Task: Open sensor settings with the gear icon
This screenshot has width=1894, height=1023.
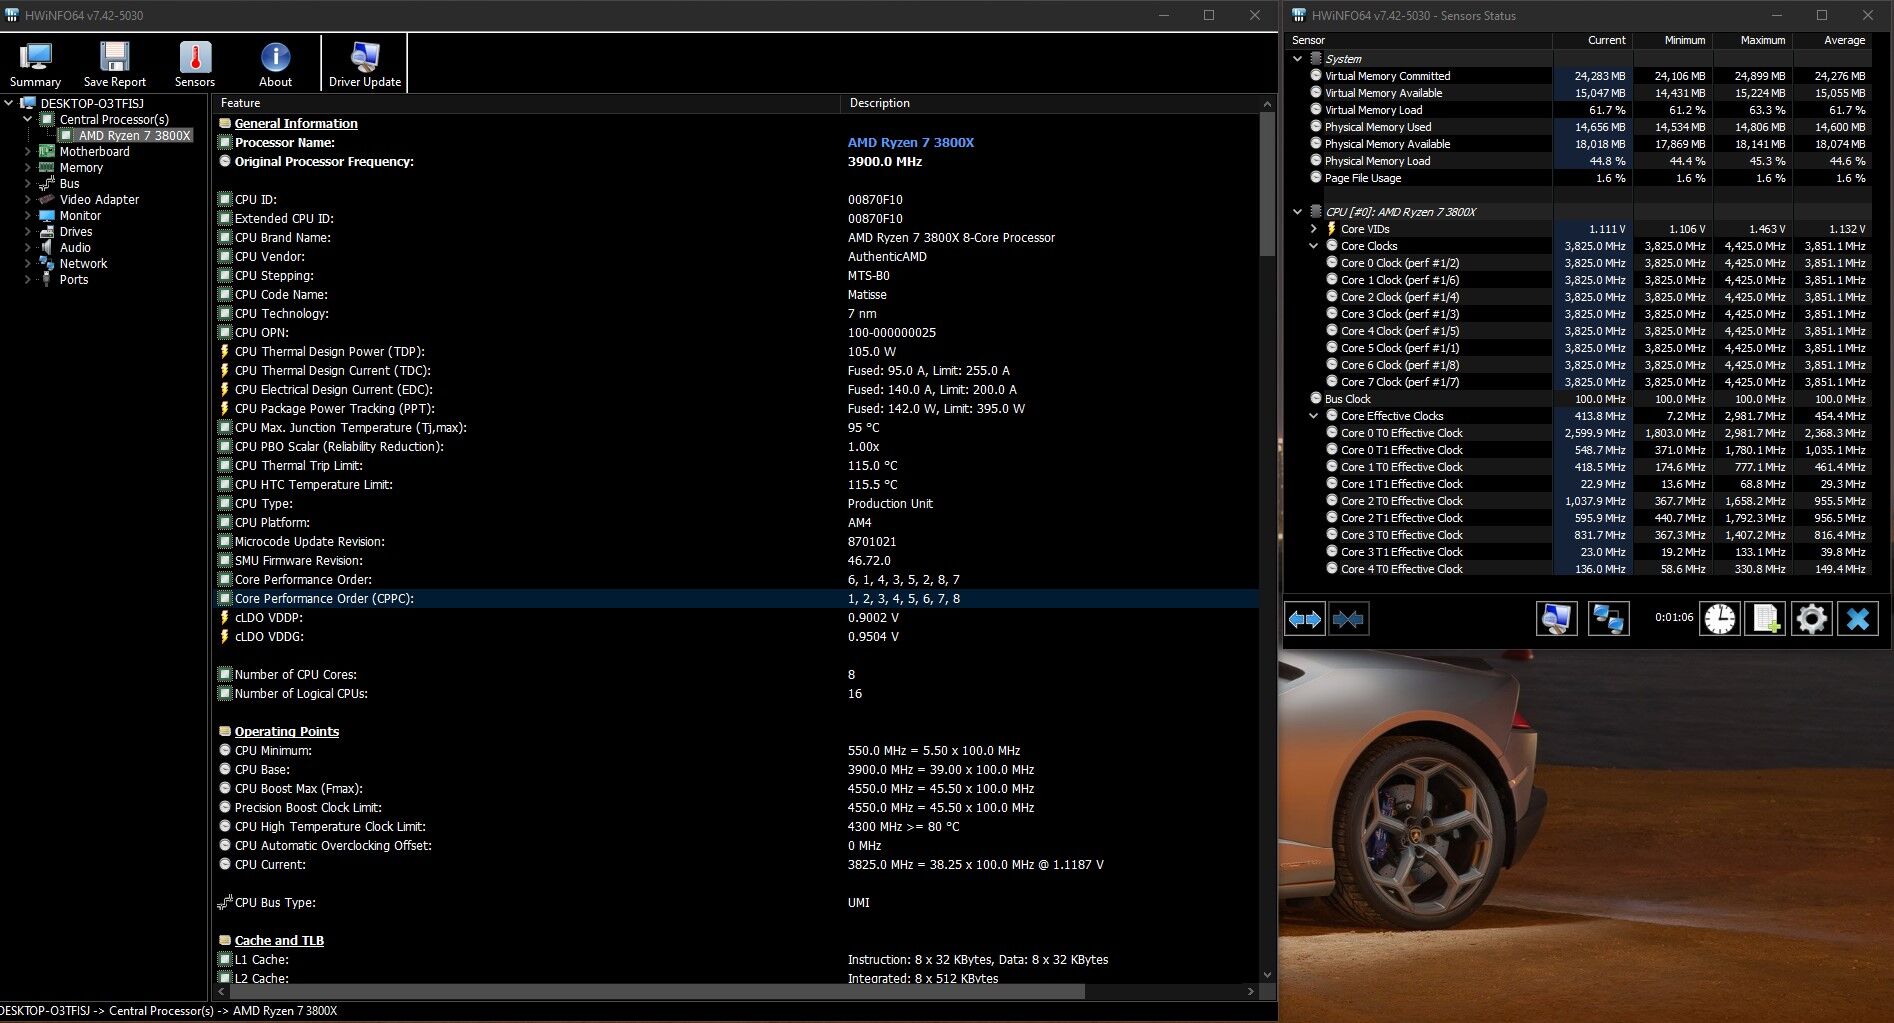Action: [1811, 619]
